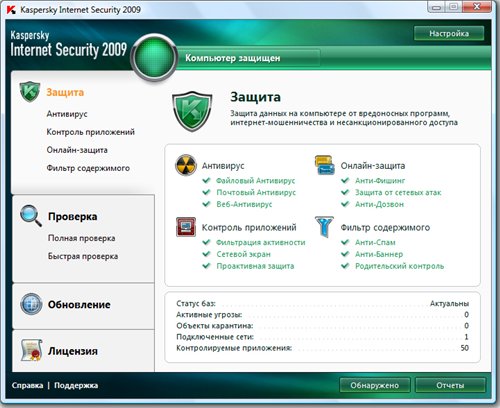Click the green shield icon beside Защита sidebar
Viewport: 500px width, 408px height.
(x=30, y=91)
